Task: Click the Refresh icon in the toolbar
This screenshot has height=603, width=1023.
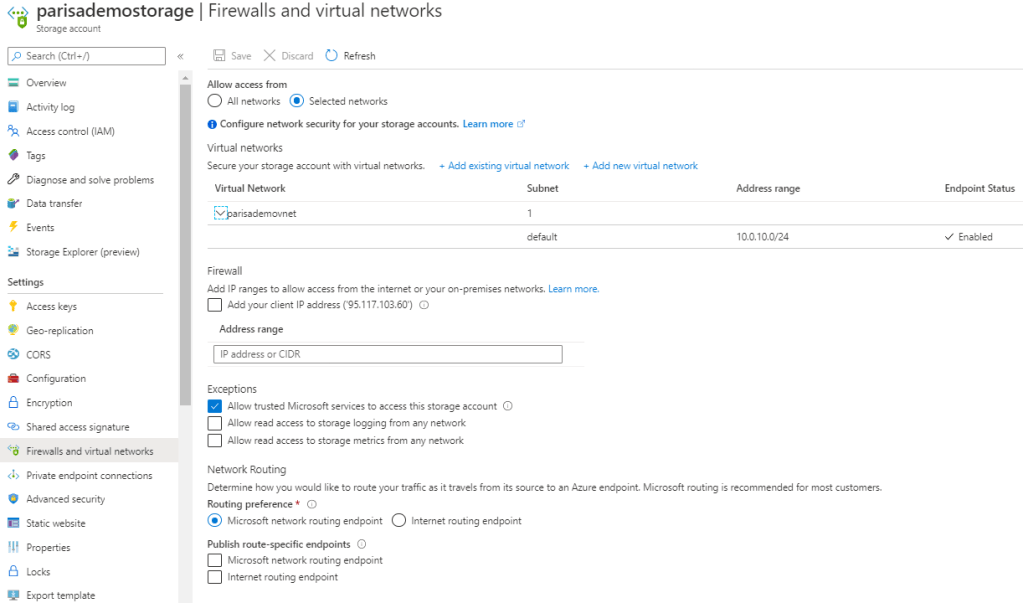Action: [x=332, y=56]
